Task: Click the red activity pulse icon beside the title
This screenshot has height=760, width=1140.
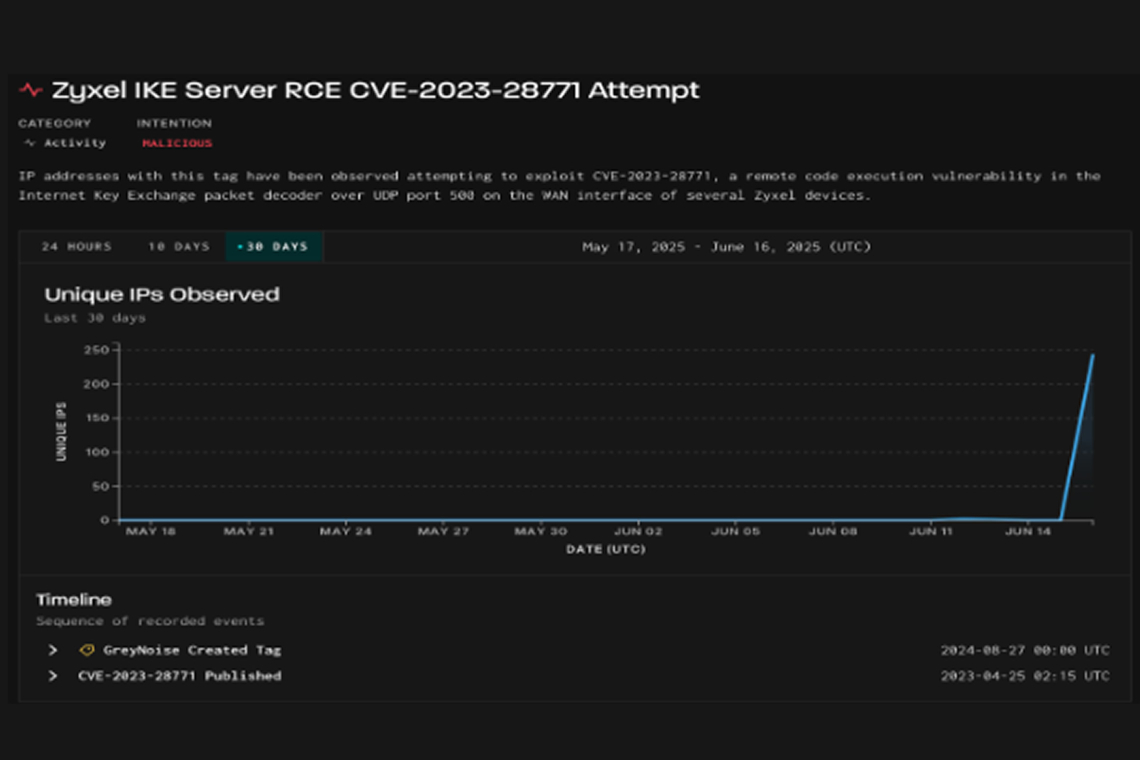Action: (x=31, y=90)
